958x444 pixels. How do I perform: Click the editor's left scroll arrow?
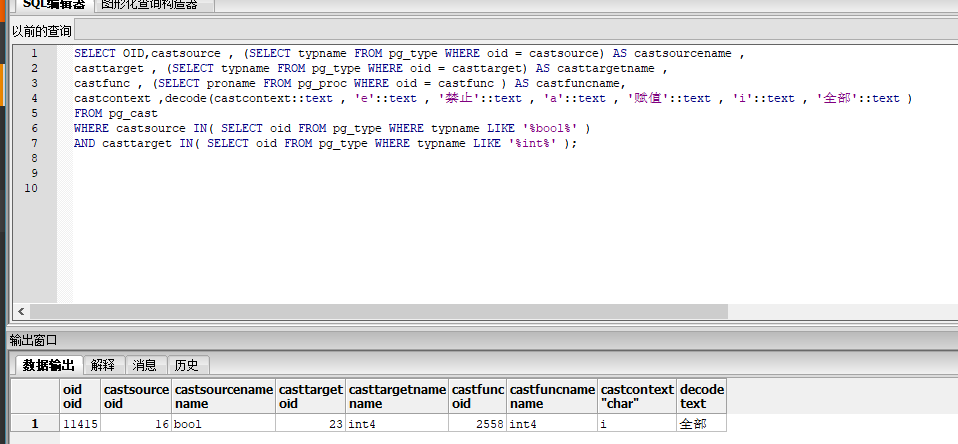coord(21,311)
